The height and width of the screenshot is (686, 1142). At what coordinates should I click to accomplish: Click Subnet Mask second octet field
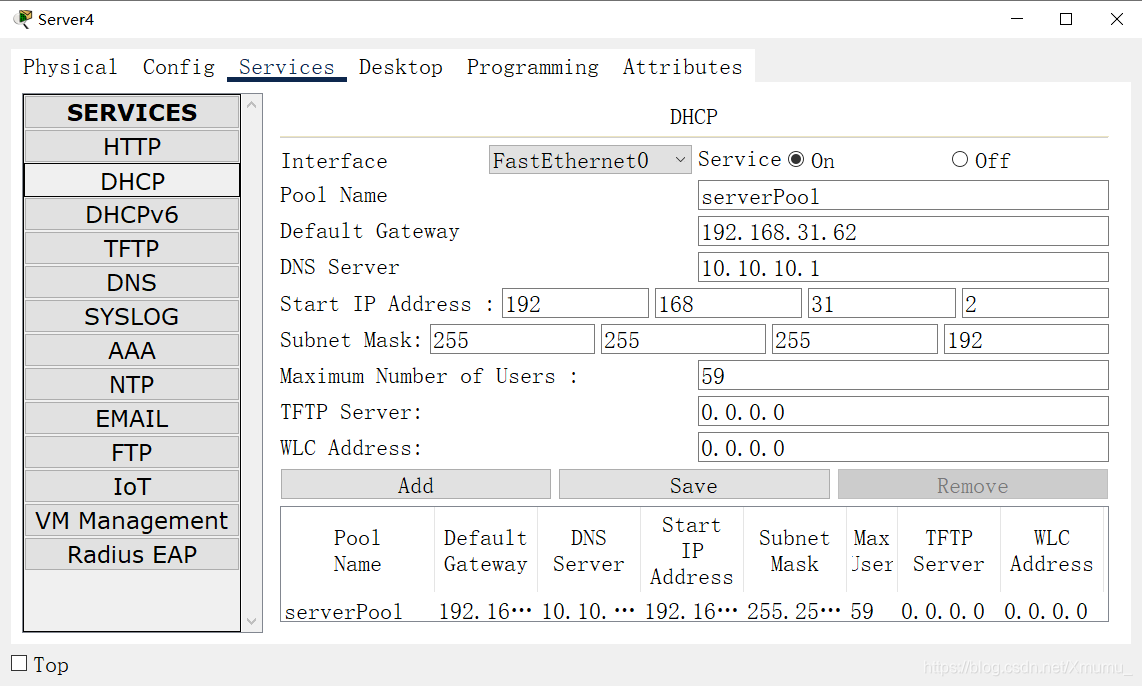[683, 340]
